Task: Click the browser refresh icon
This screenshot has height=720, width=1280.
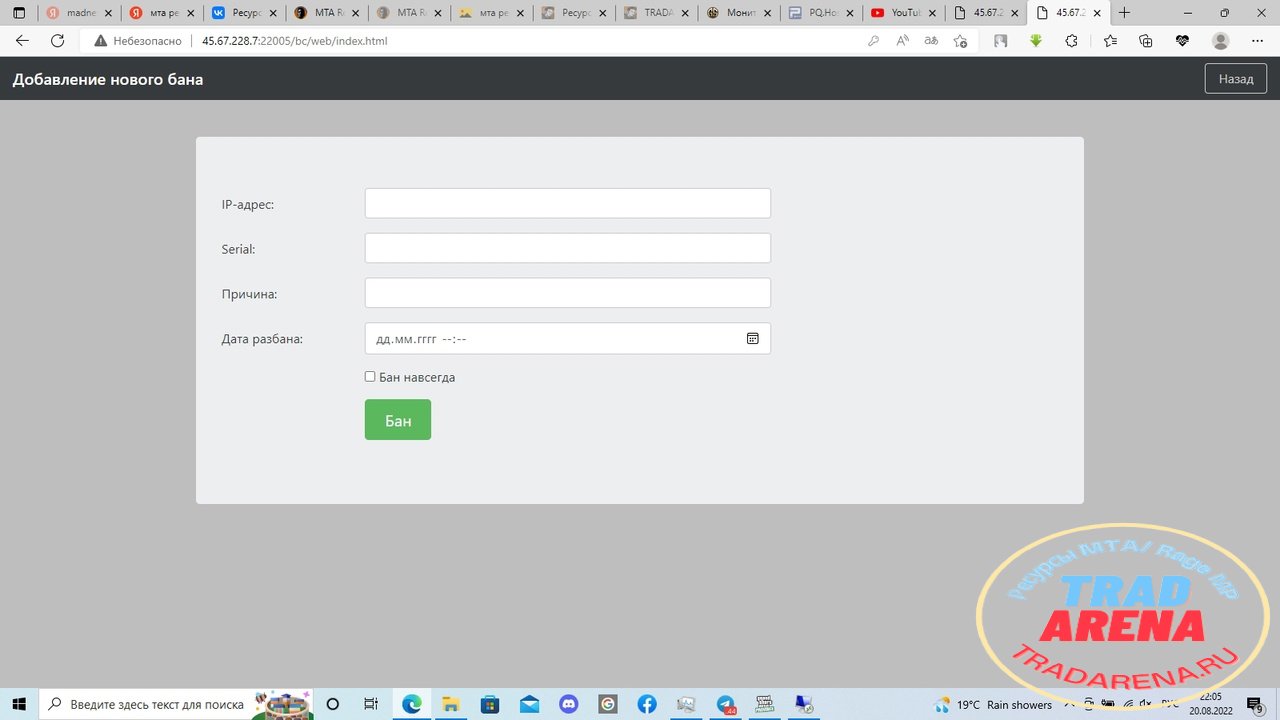Action: [x=57, y=41]
